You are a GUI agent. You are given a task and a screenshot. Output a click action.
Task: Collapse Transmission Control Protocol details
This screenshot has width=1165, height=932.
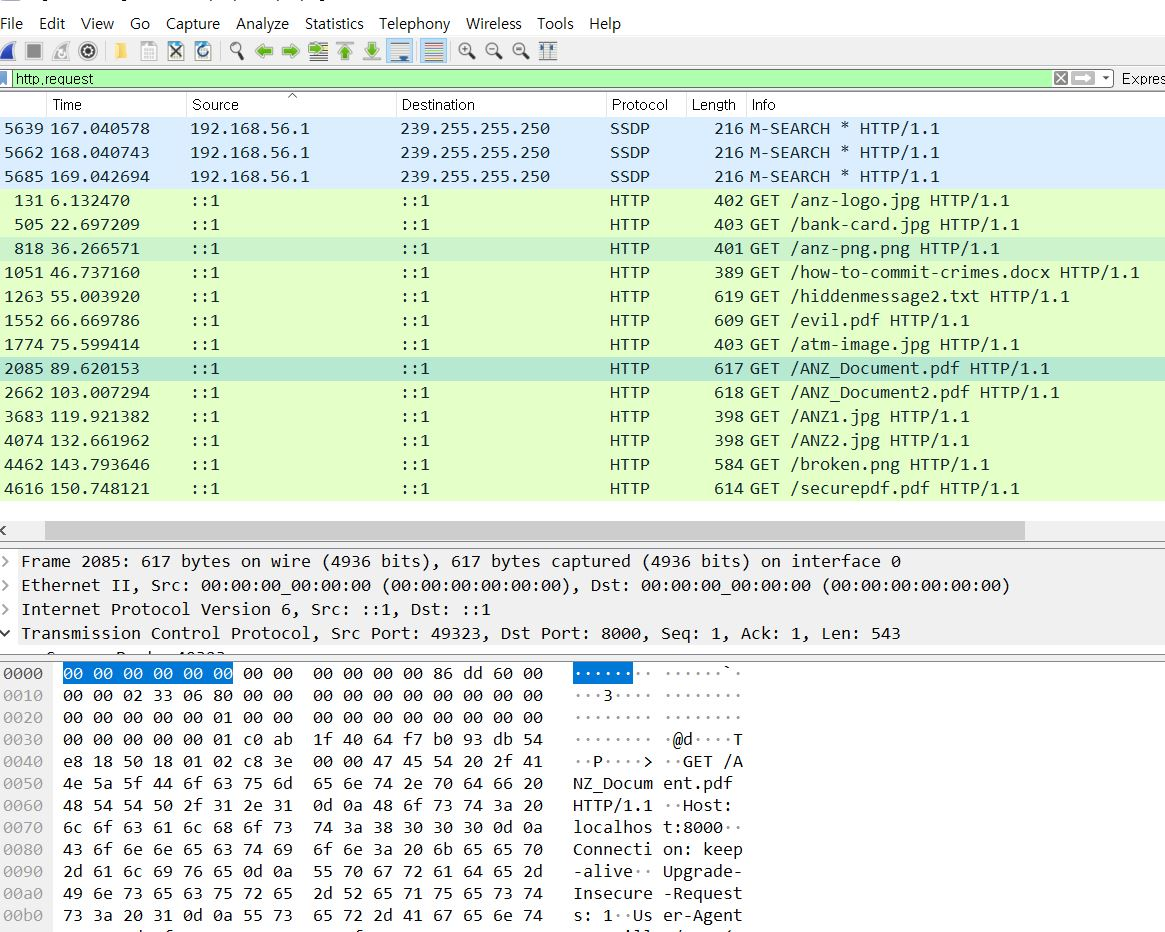pyautogui.click(x=6, y=633)
